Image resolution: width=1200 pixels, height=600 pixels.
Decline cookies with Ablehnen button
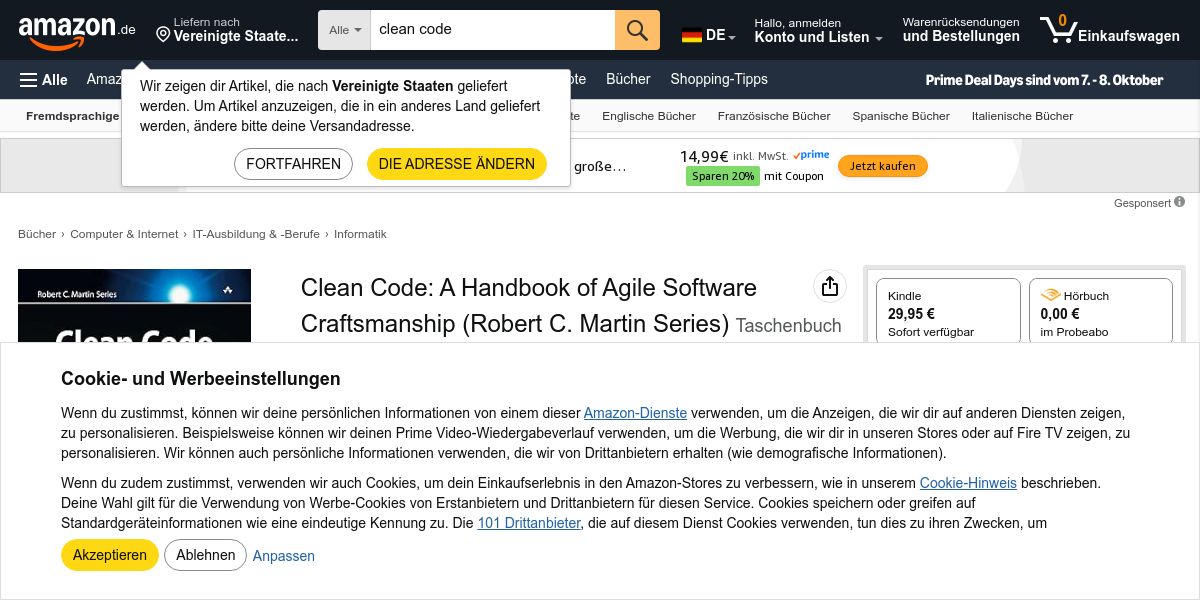click(x=206, y=555)
